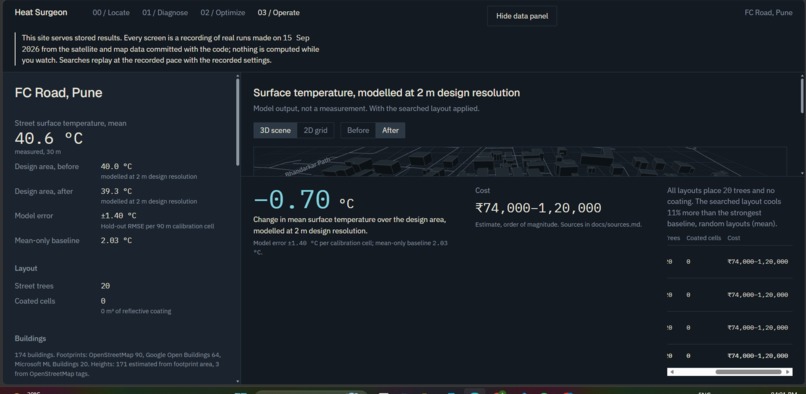Screen dimensions: 806x394
Task: Click the large −0.70 °C change figure
Action: click(x=304, y=200)
